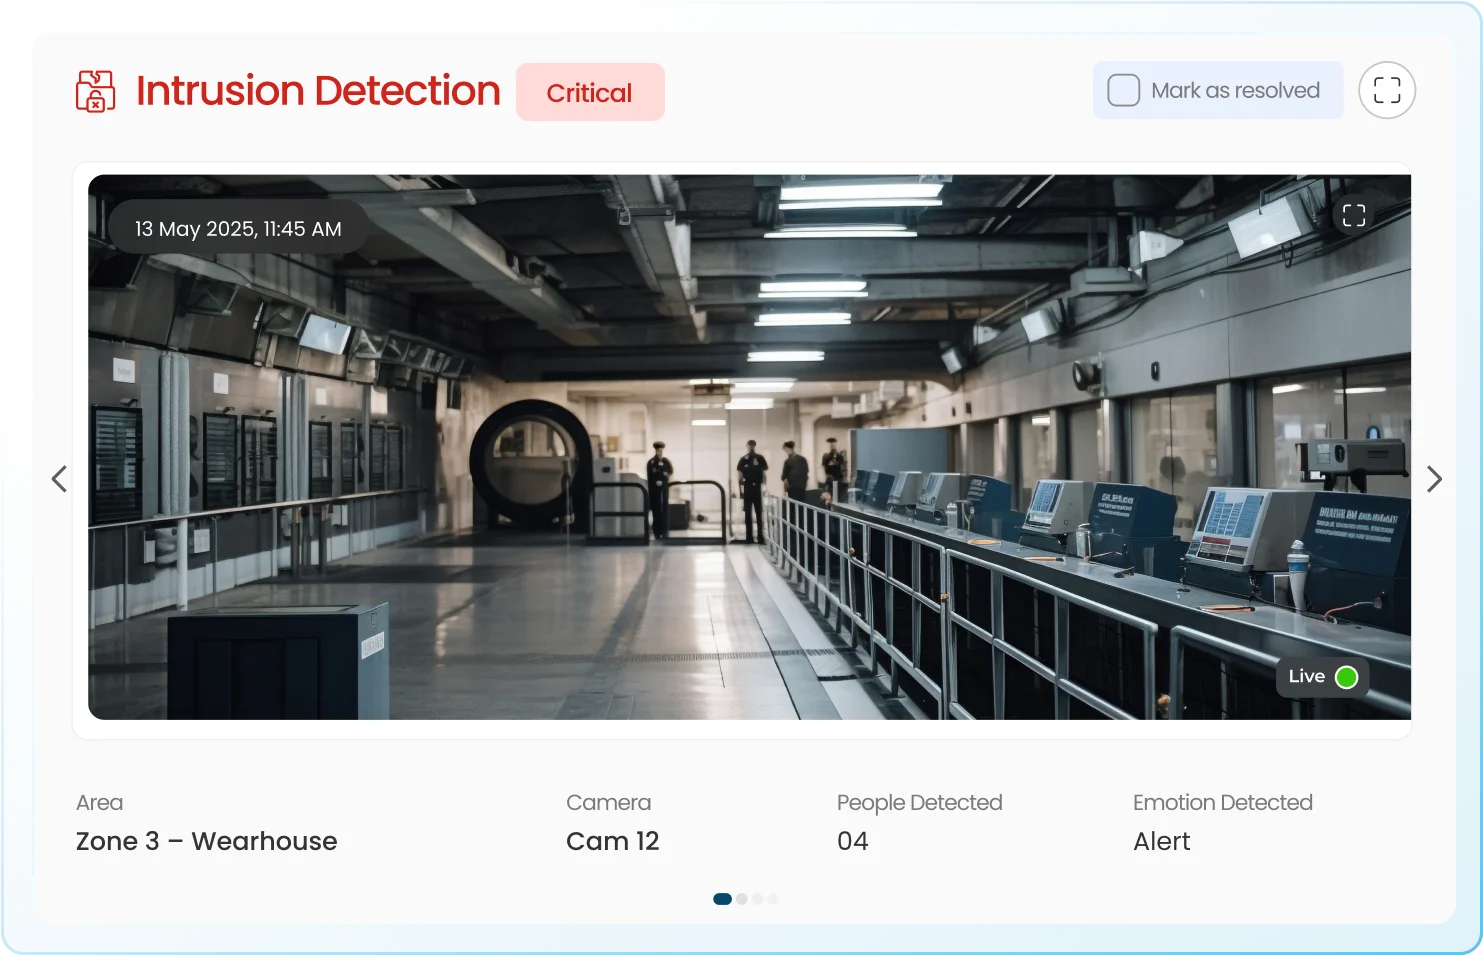Select the Intrusion Detection title
The width and height of the screenshot is (1483, 955).
(x=318, y=91)
